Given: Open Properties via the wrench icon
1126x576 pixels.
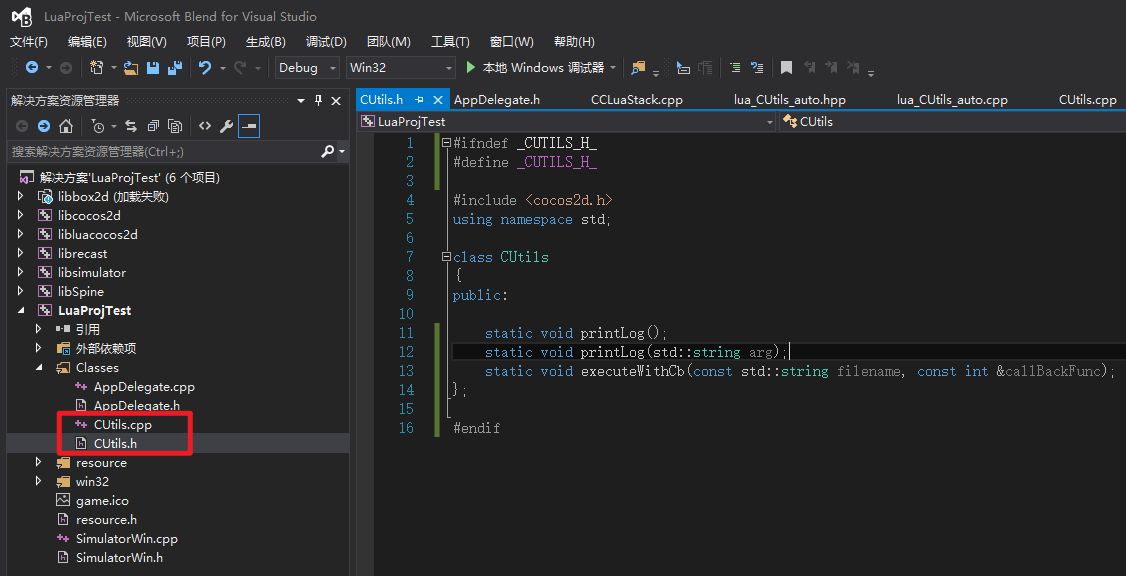Looking at the screenshot, I should (227, 126).
